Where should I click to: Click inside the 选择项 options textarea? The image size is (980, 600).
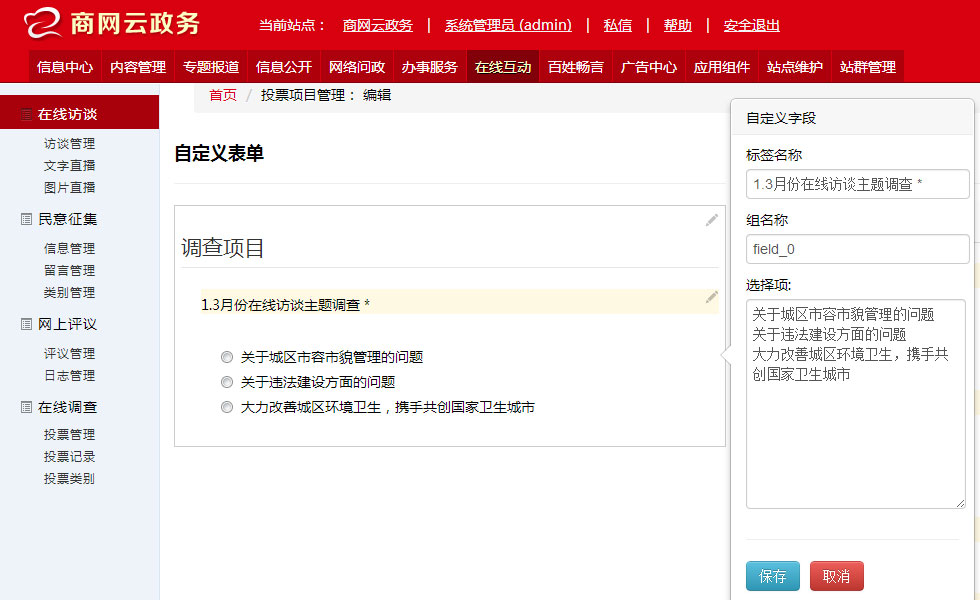coord(856,404)
